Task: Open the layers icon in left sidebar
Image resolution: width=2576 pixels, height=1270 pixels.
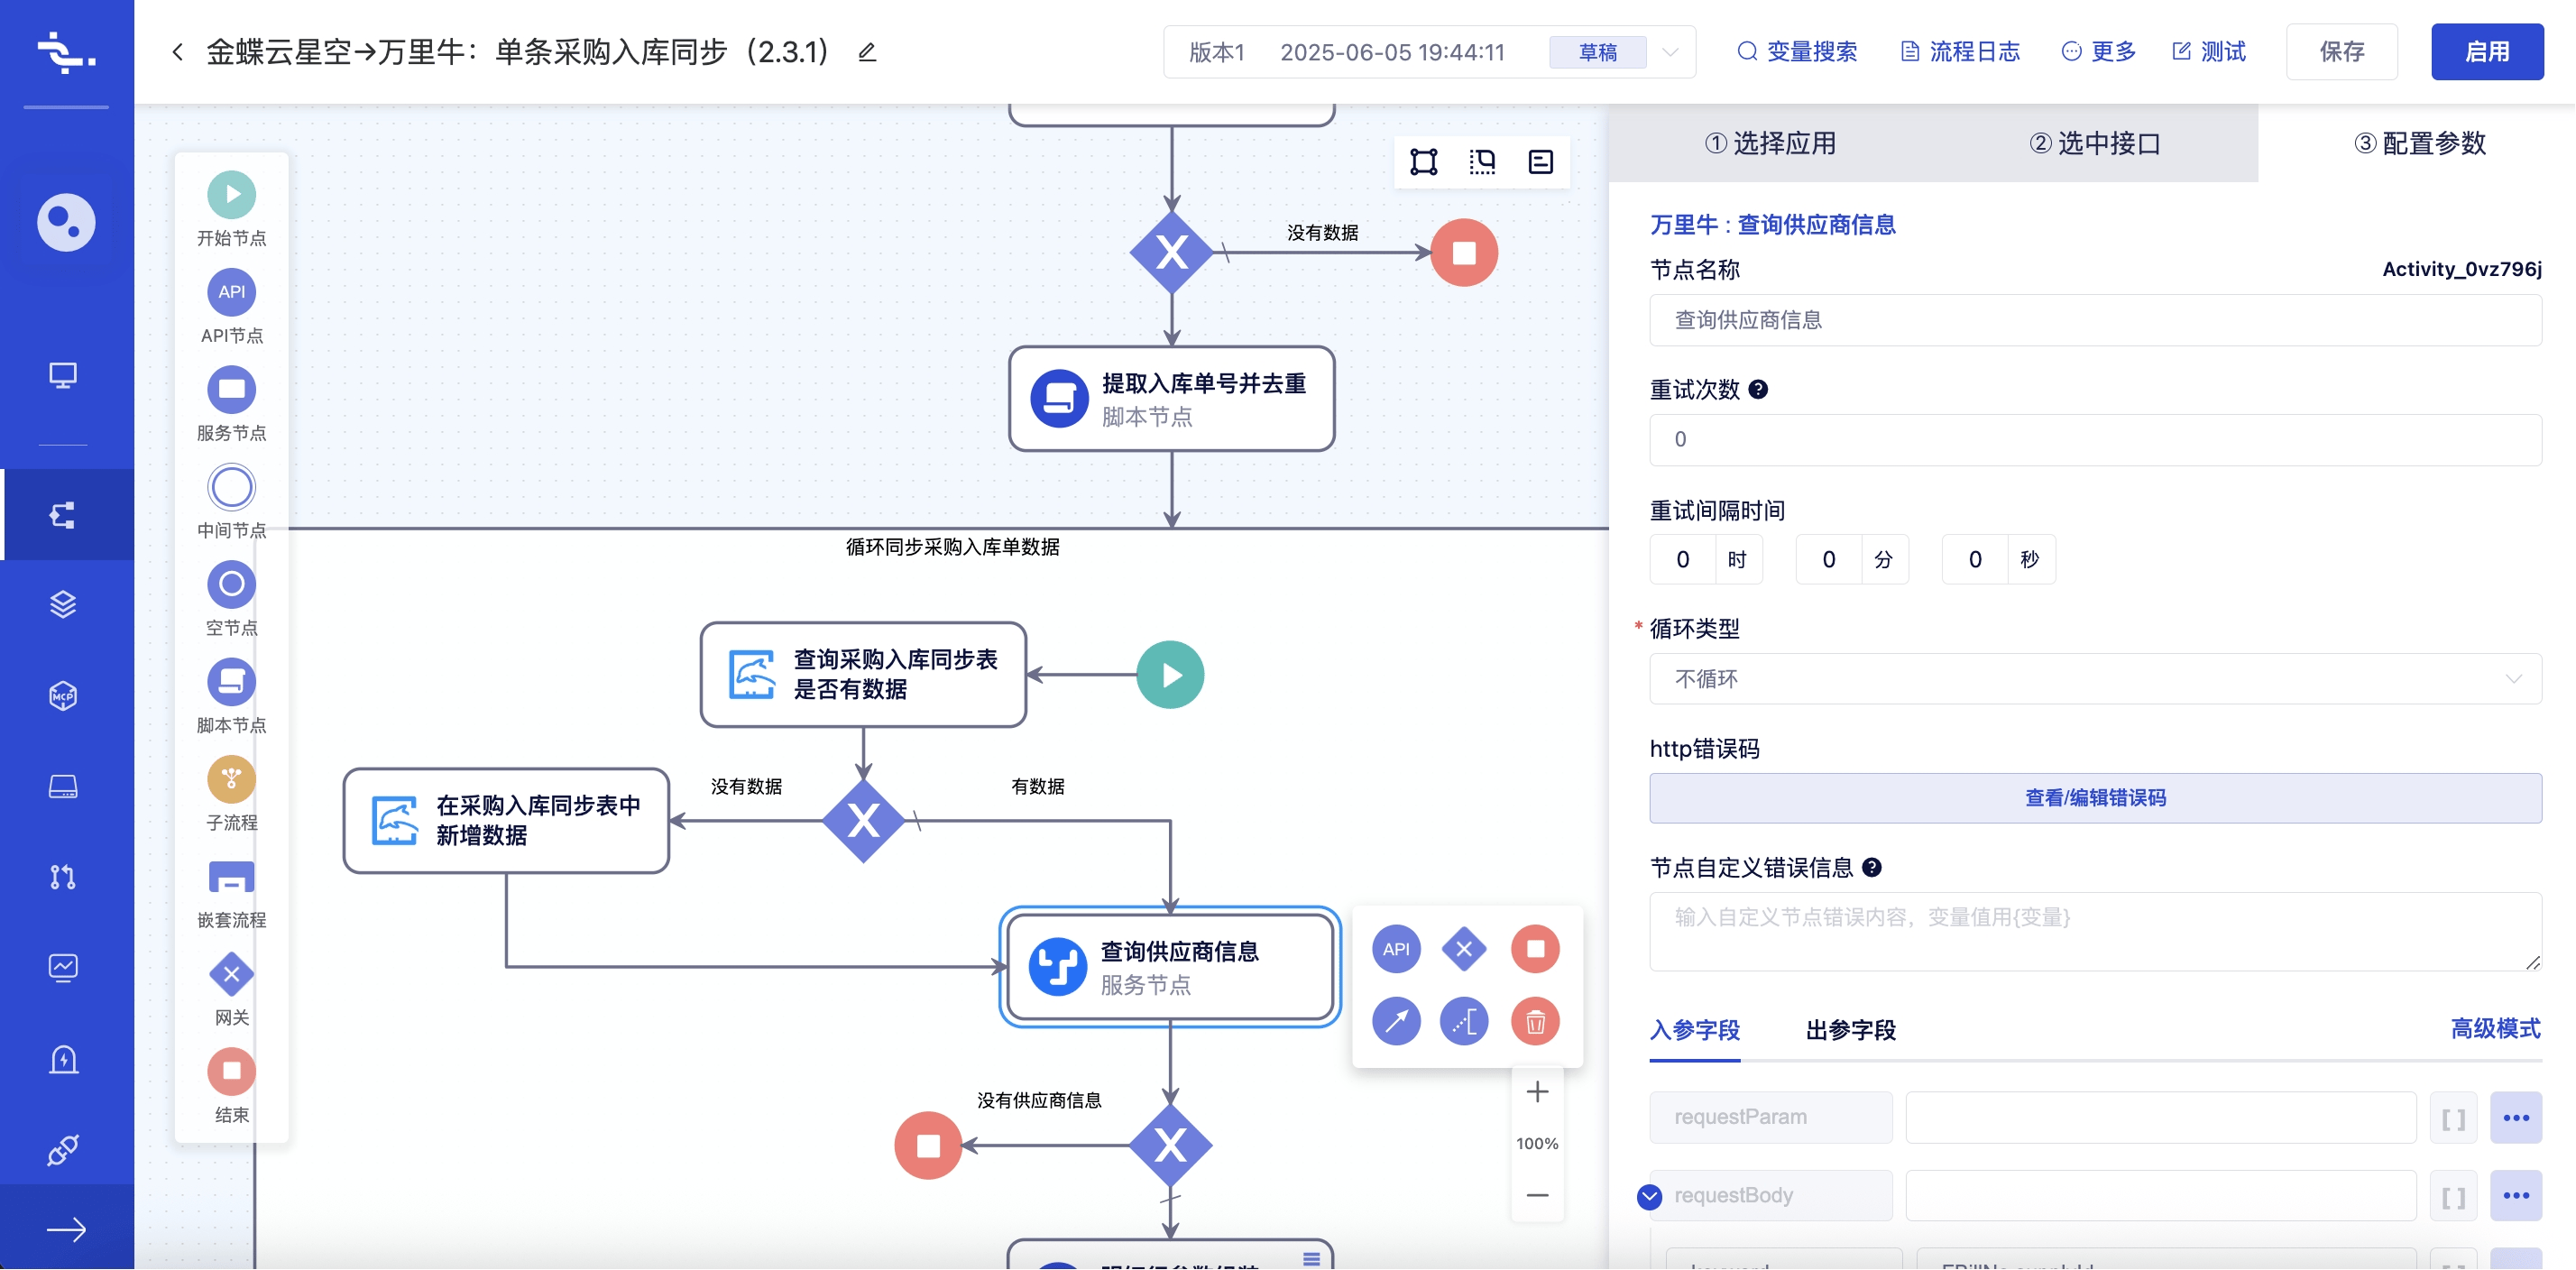Action: [x=63, y=604]
